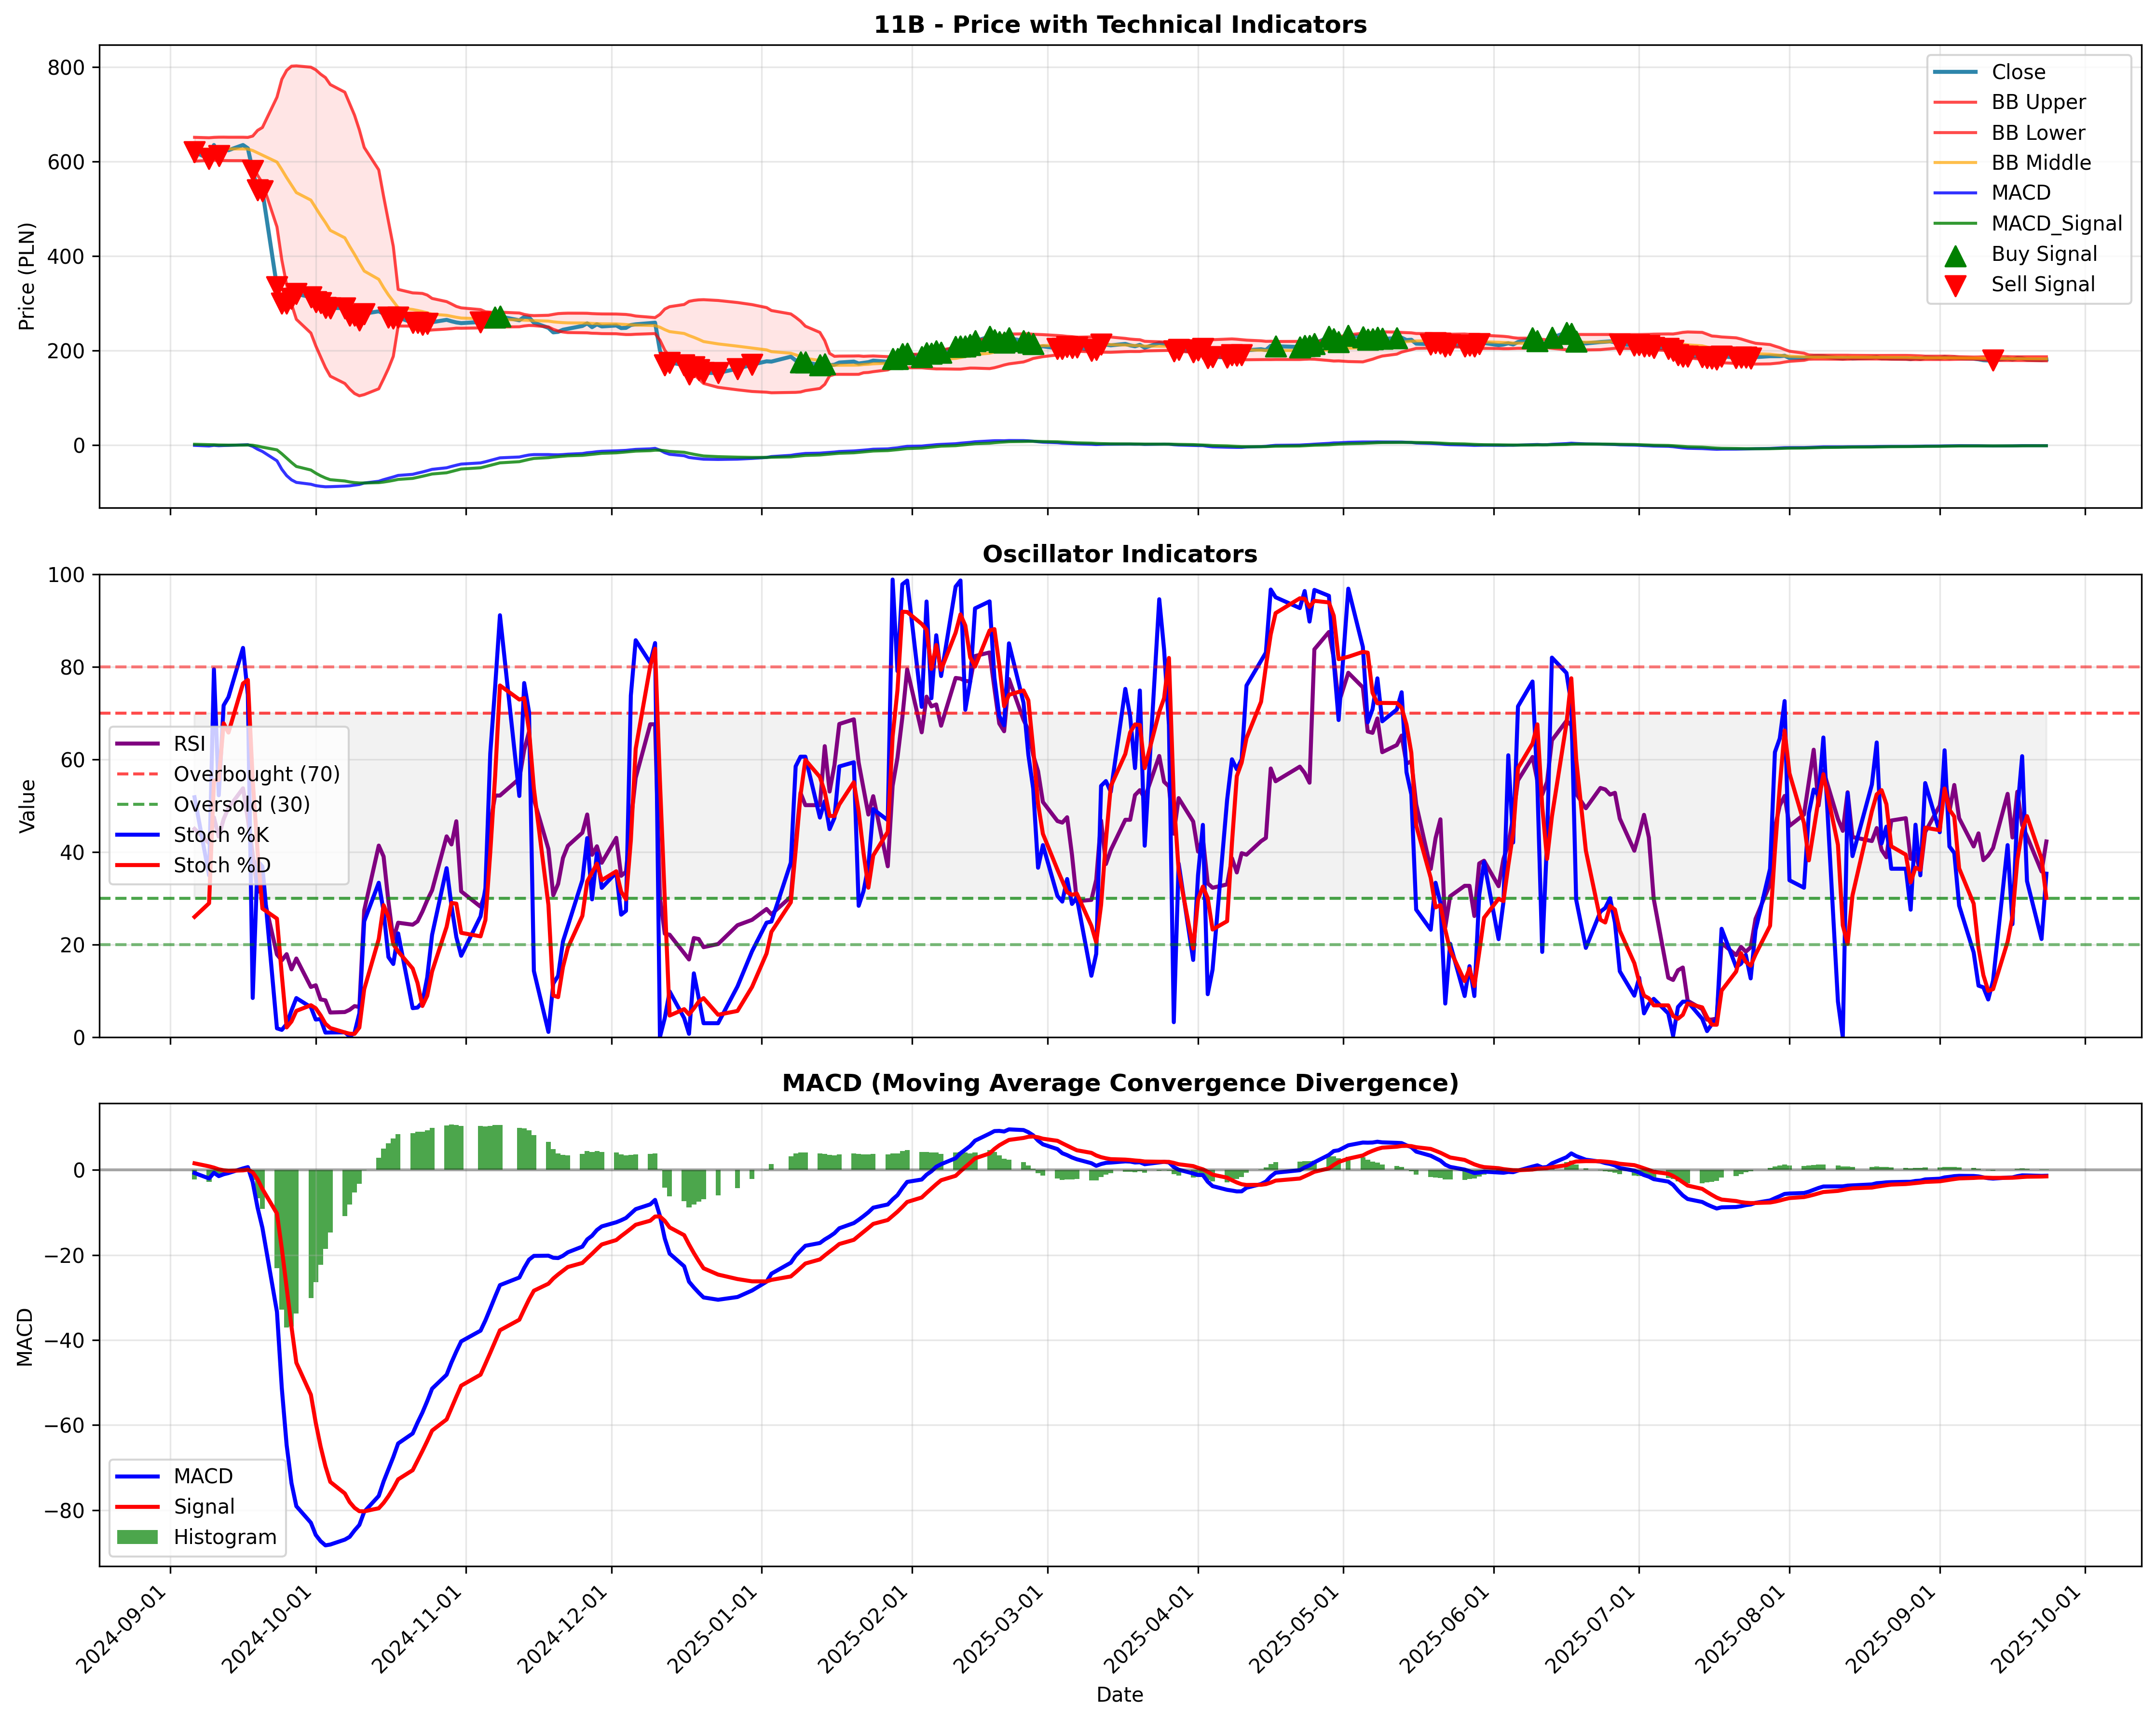Click the chart title '11B - Price with Technical Indicators'

pyautogui.click(x=1120, y=25)
